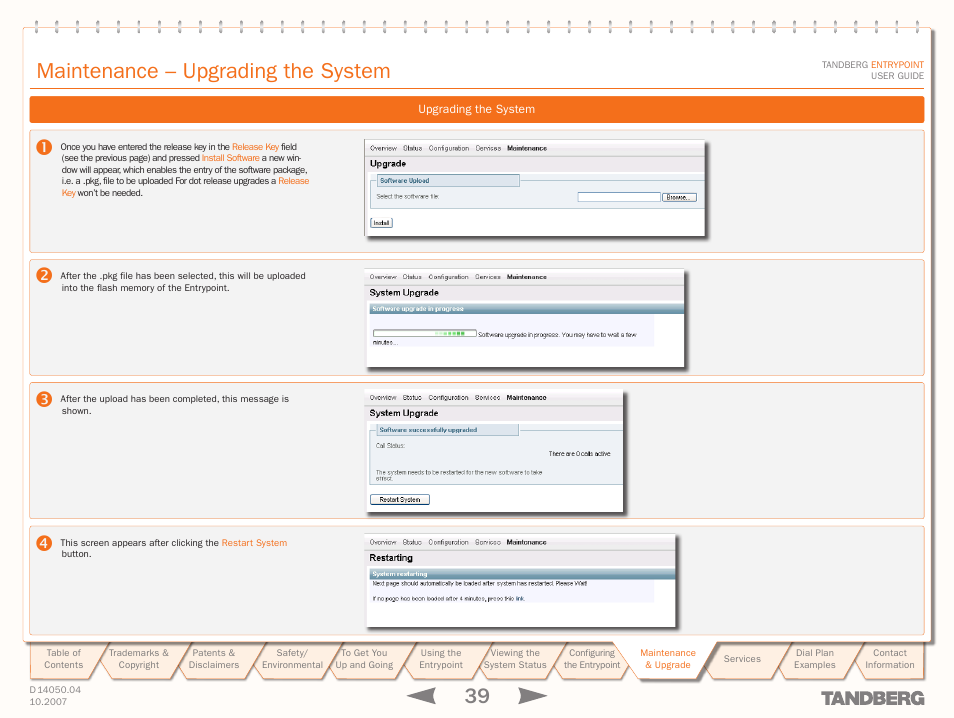Click the 'Upgrading the System' orange banner

tap(476, 110)
